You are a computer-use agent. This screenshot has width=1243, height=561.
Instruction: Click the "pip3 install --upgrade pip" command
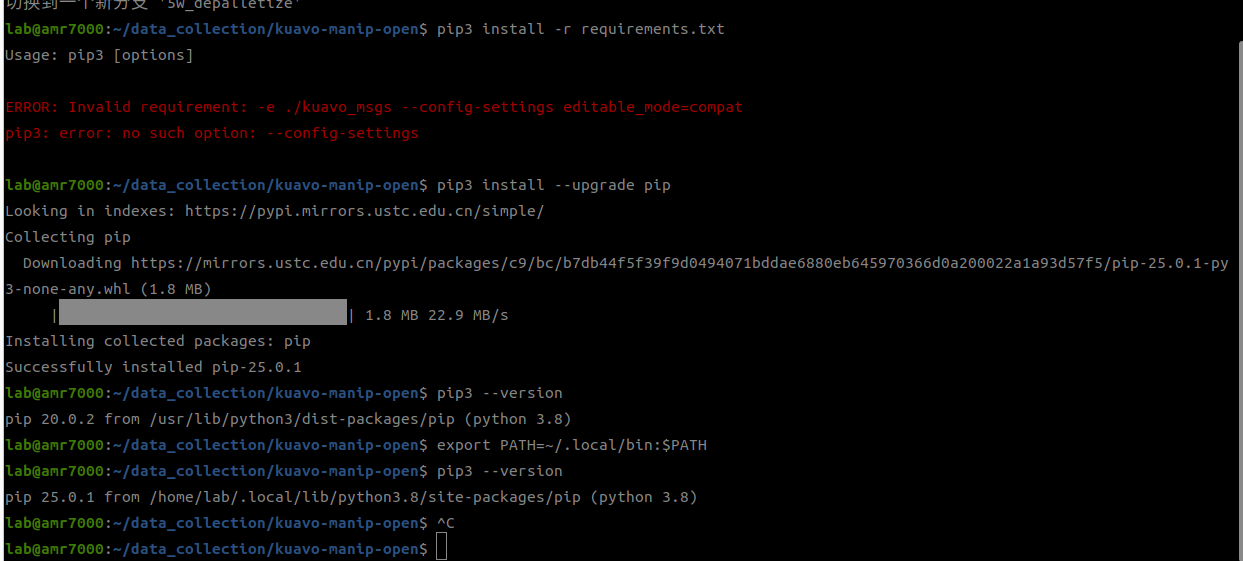click(554, 185)
